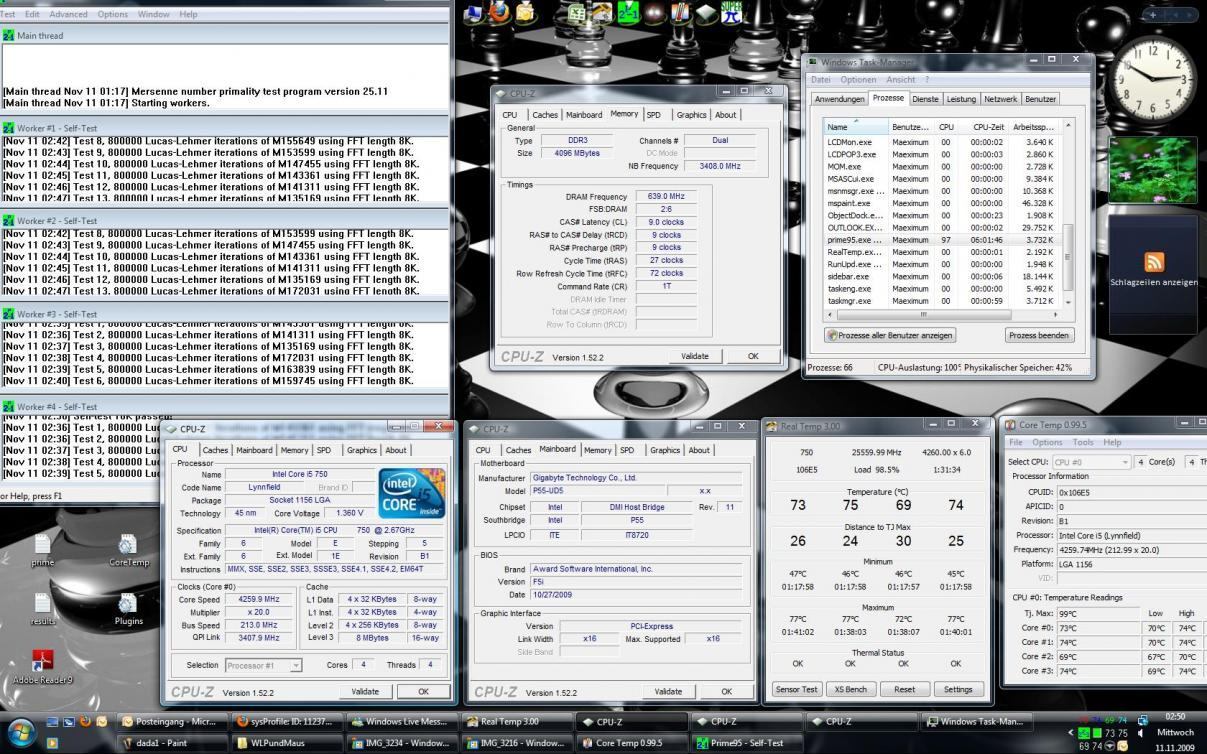Click the 'Main thread' window title in Prime95

(x=40, y=36)
